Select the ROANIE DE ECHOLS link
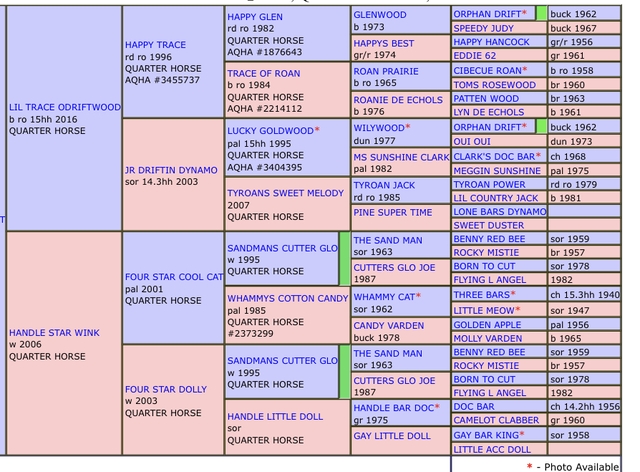The width and height of the screenshot is (640, 472). click(x=397, y=100)
